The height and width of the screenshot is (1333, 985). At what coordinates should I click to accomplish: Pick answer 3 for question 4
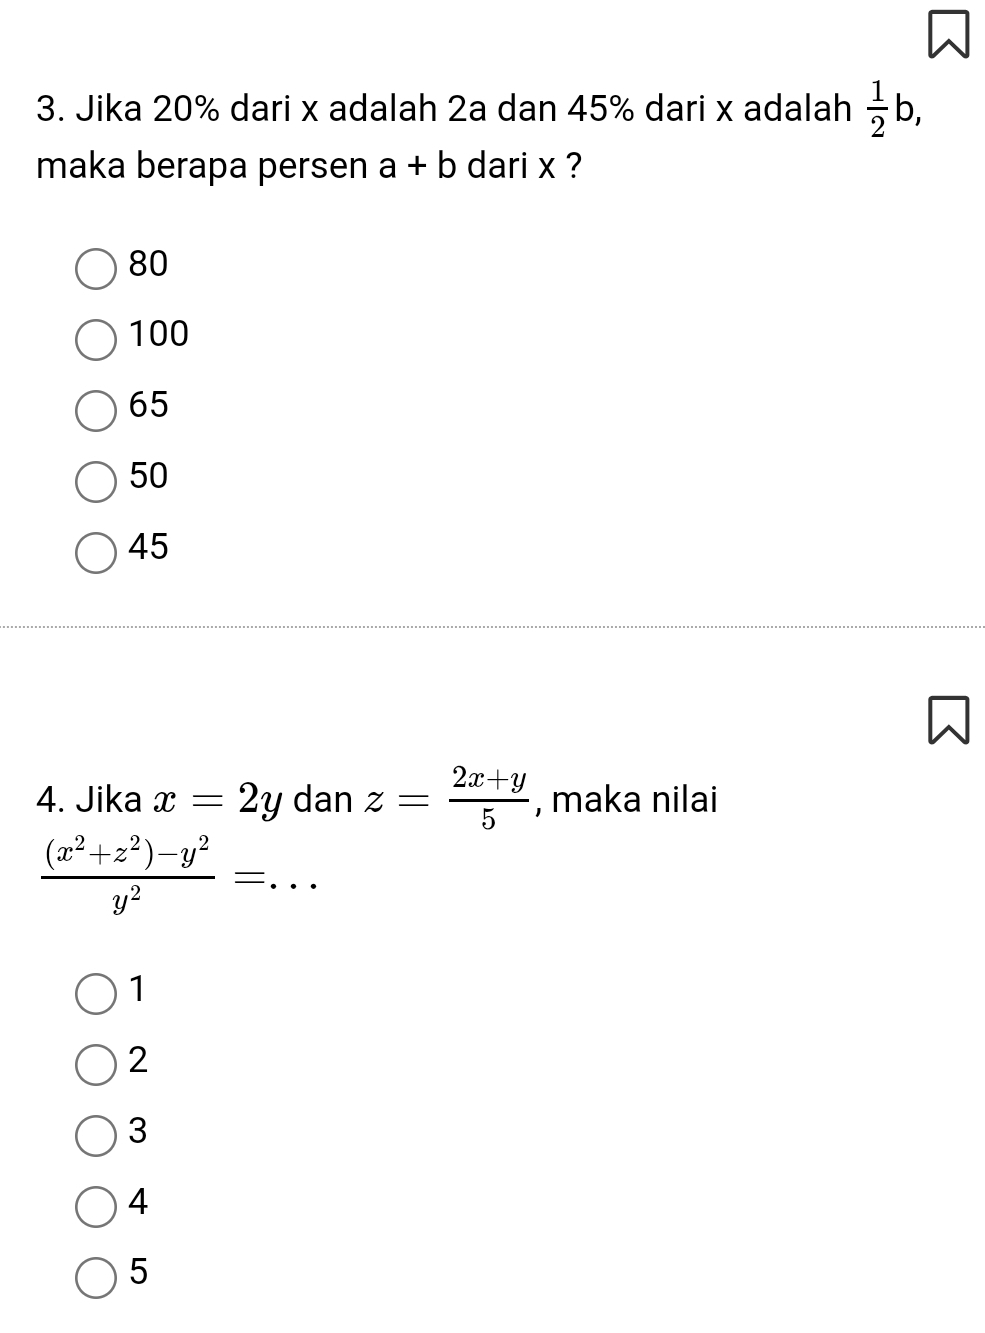click(96, 1135)
